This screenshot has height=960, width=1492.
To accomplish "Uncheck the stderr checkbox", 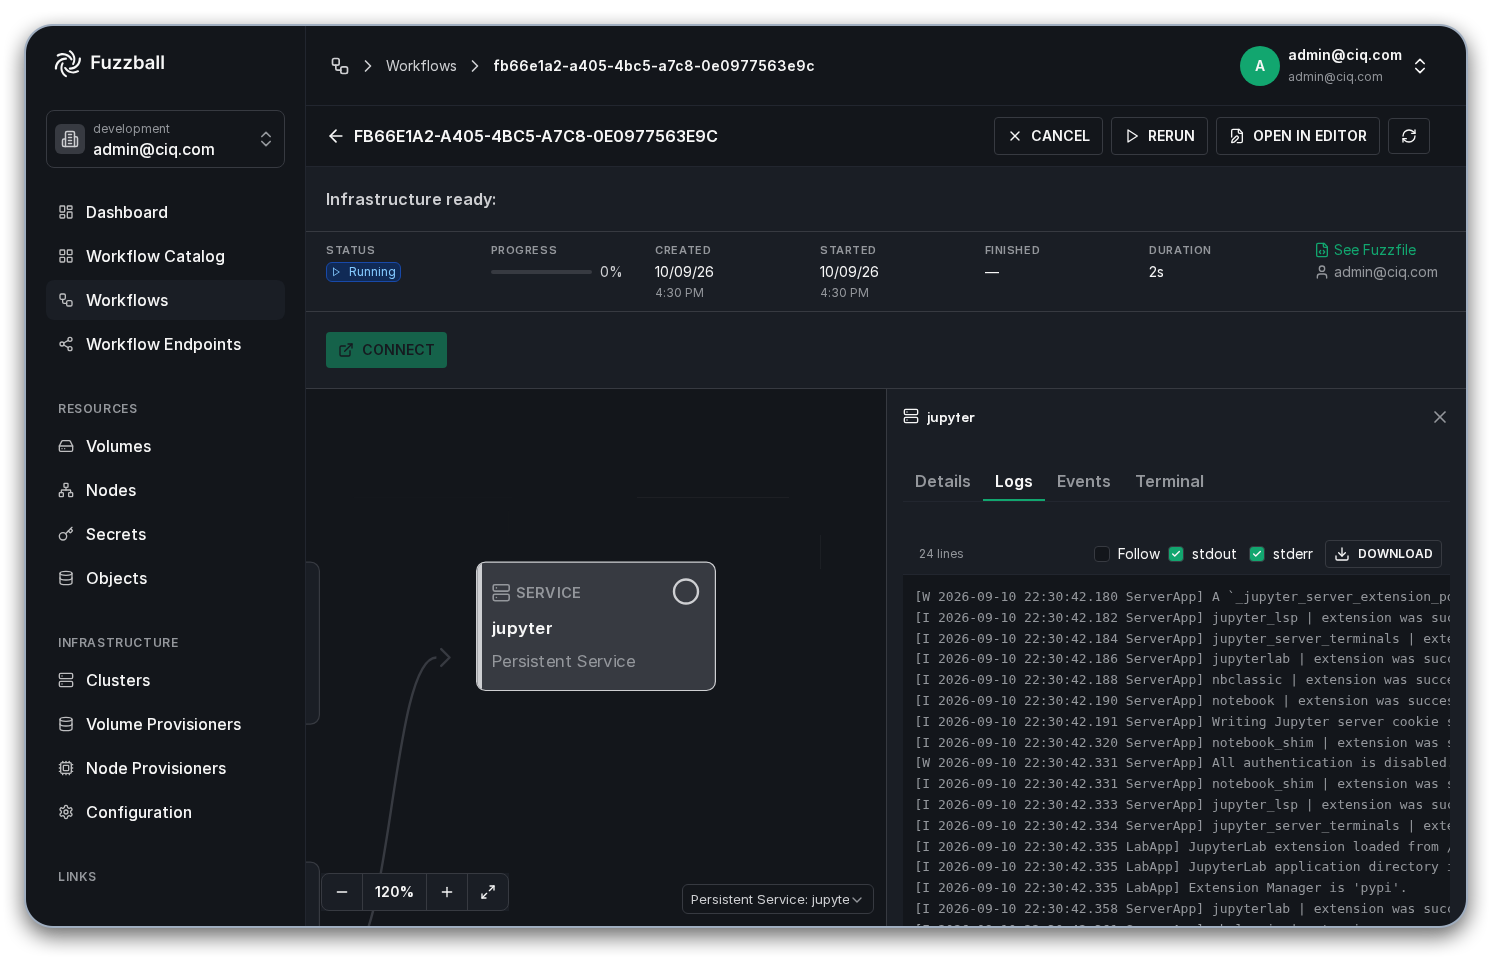I will (1257, 554).
